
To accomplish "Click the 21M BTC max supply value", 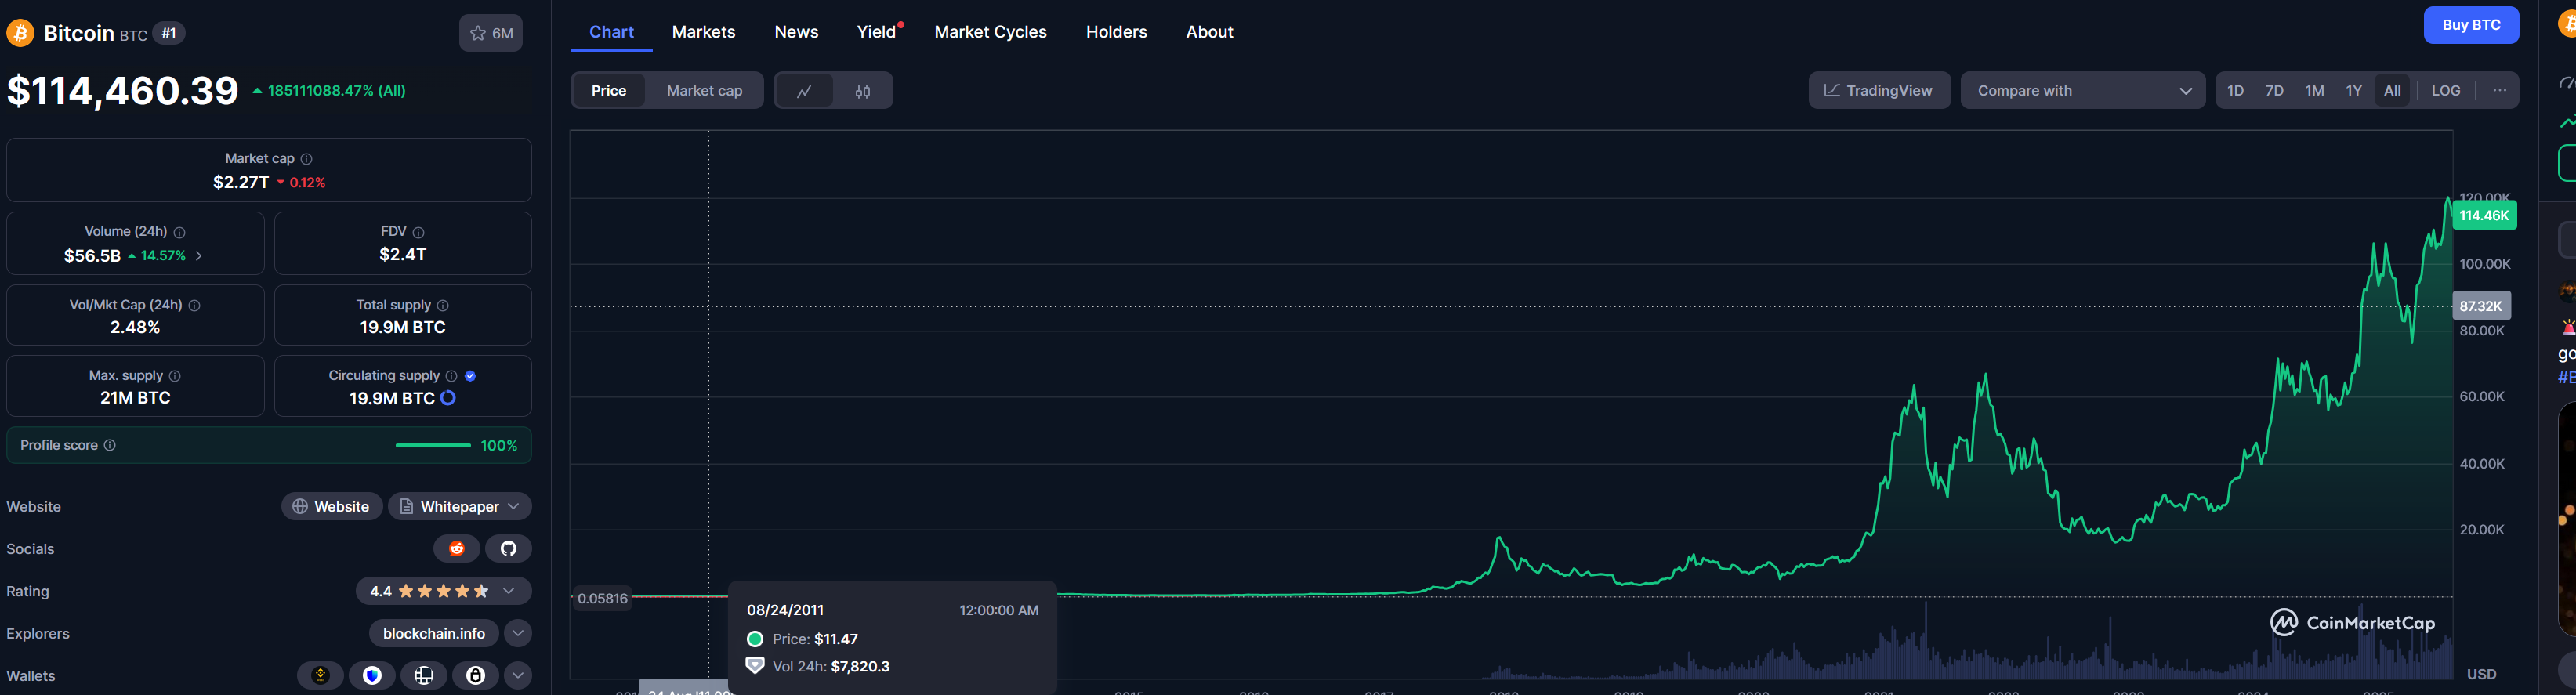I will [x=135, y=397].
